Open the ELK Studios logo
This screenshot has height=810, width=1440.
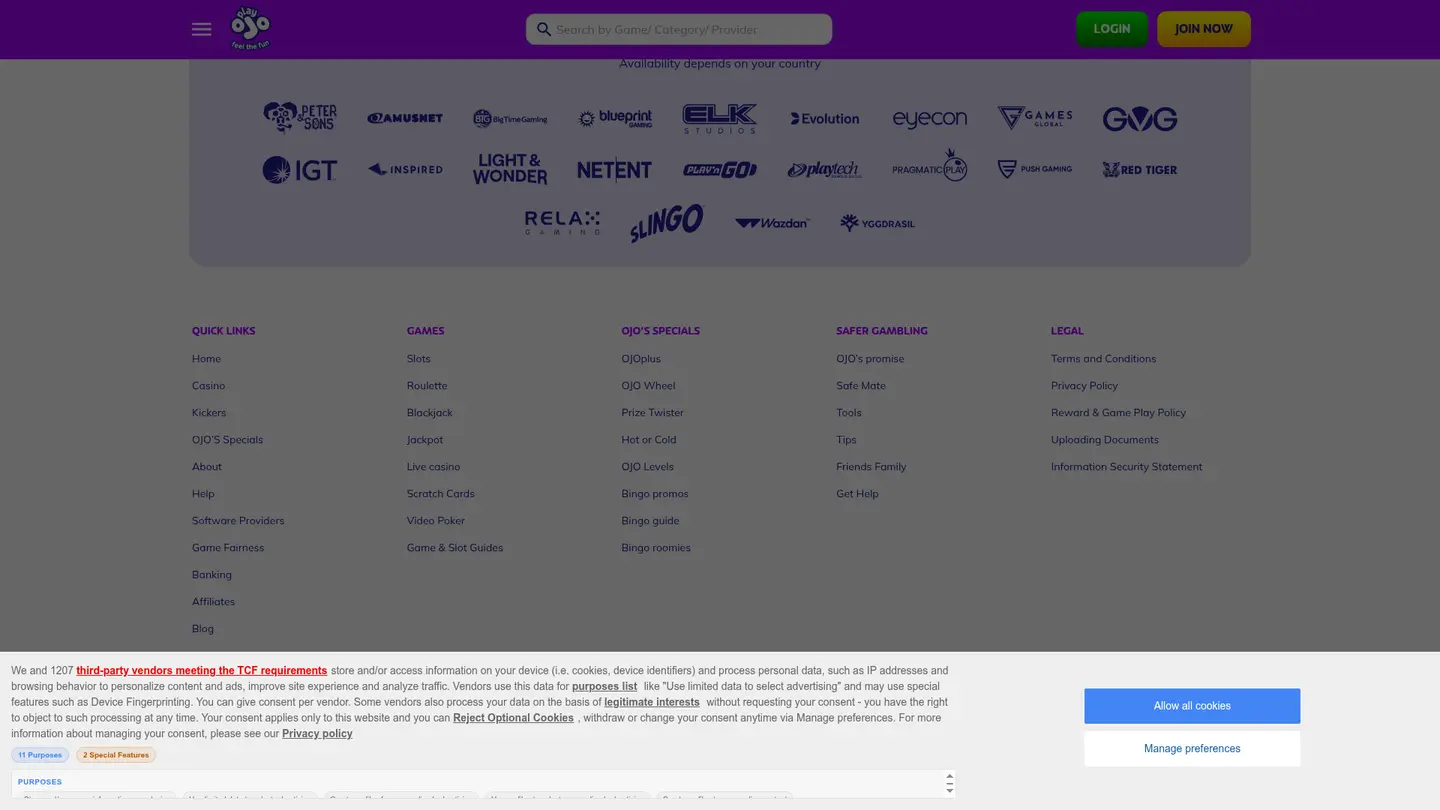click(720, 118)
